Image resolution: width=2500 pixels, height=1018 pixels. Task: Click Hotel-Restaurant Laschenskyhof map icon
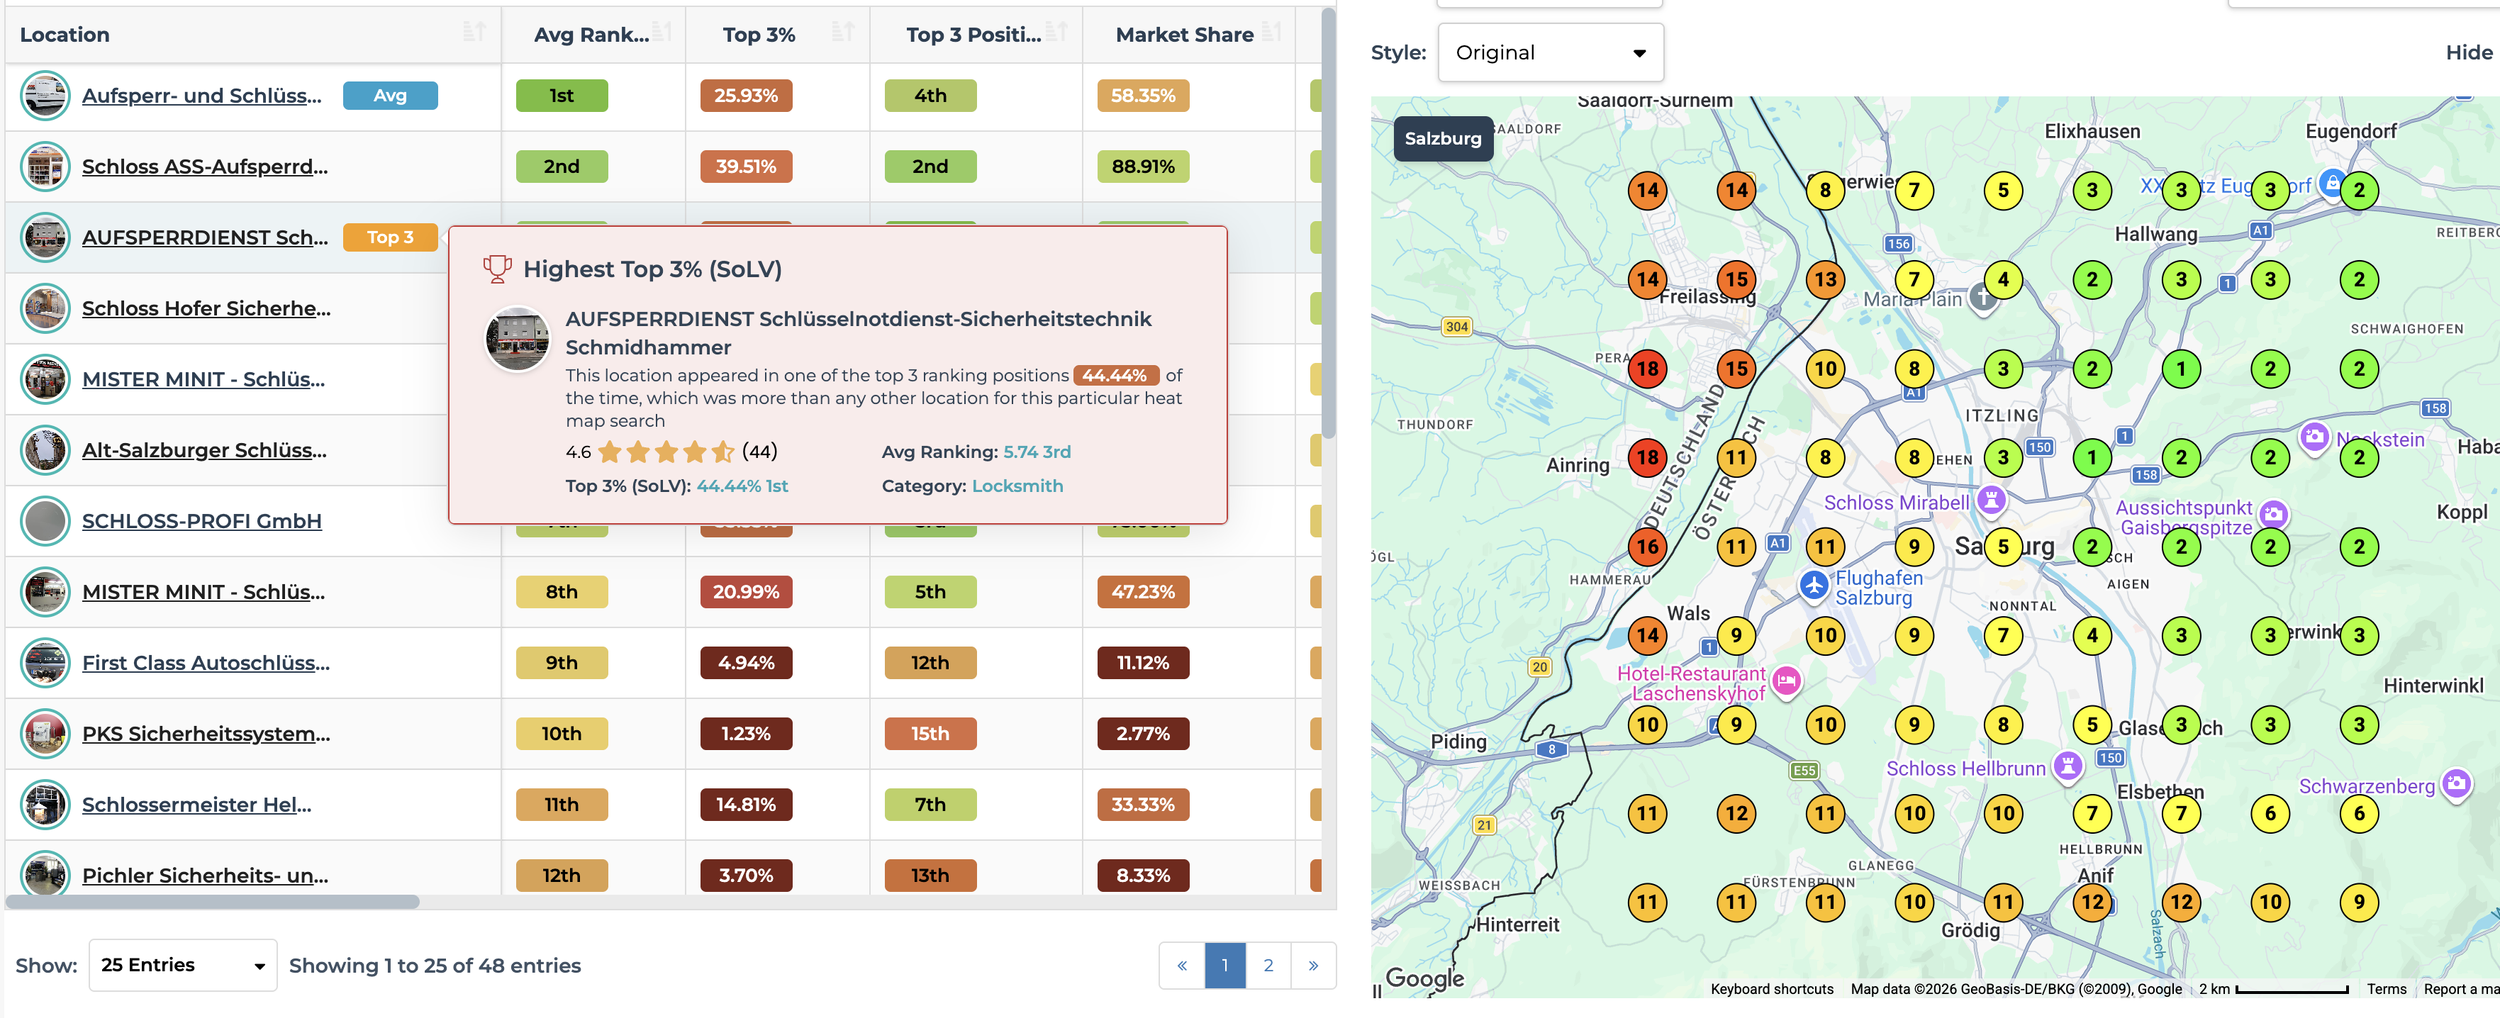pos(1786,682)
